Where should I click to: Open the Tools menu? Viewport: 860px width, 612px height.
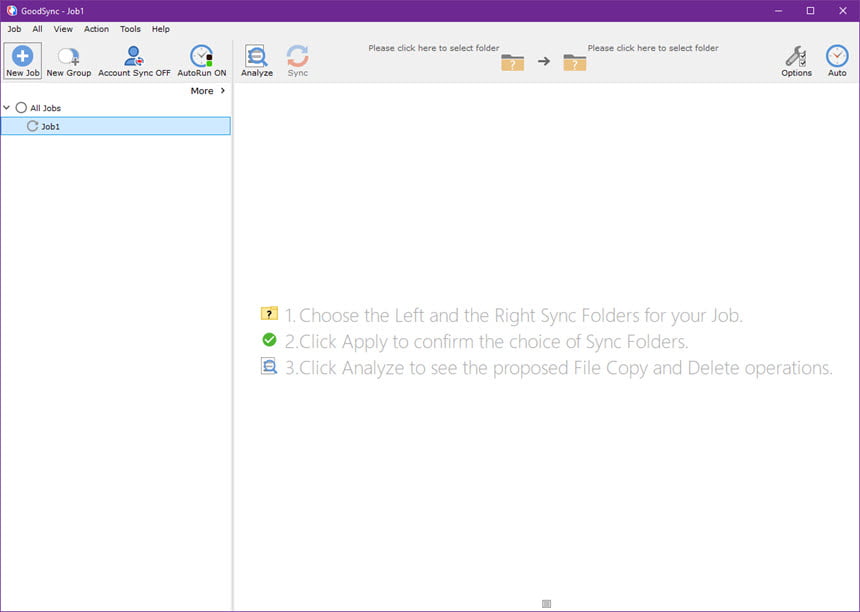pyautogui.click(x=131, y=29)
